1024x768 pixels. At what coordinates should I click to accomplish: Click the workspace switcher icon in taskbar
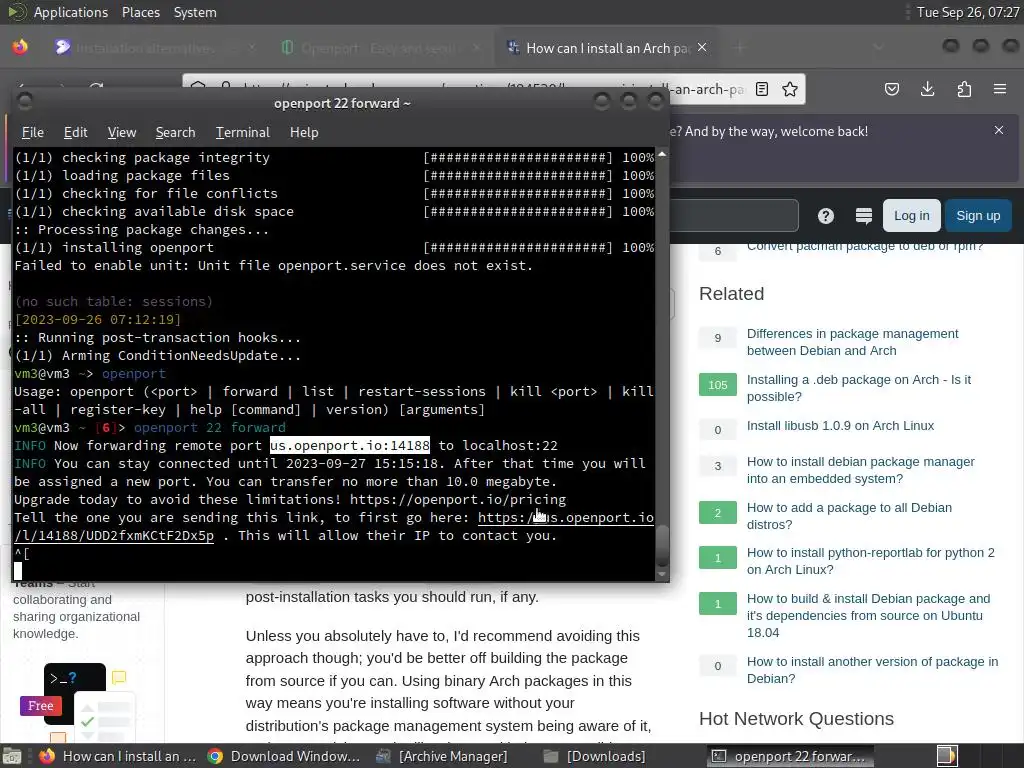[x=947, y=756]
